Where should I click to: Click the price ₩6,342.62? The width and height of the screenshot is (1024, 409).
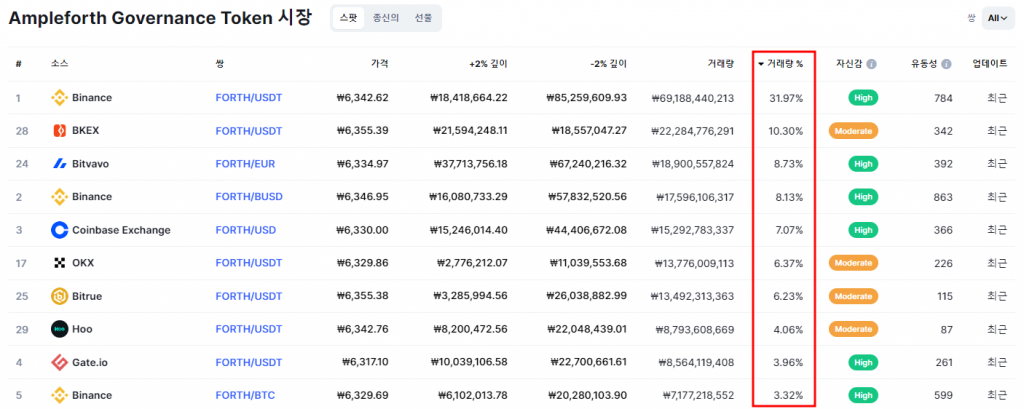coord(362,98)
